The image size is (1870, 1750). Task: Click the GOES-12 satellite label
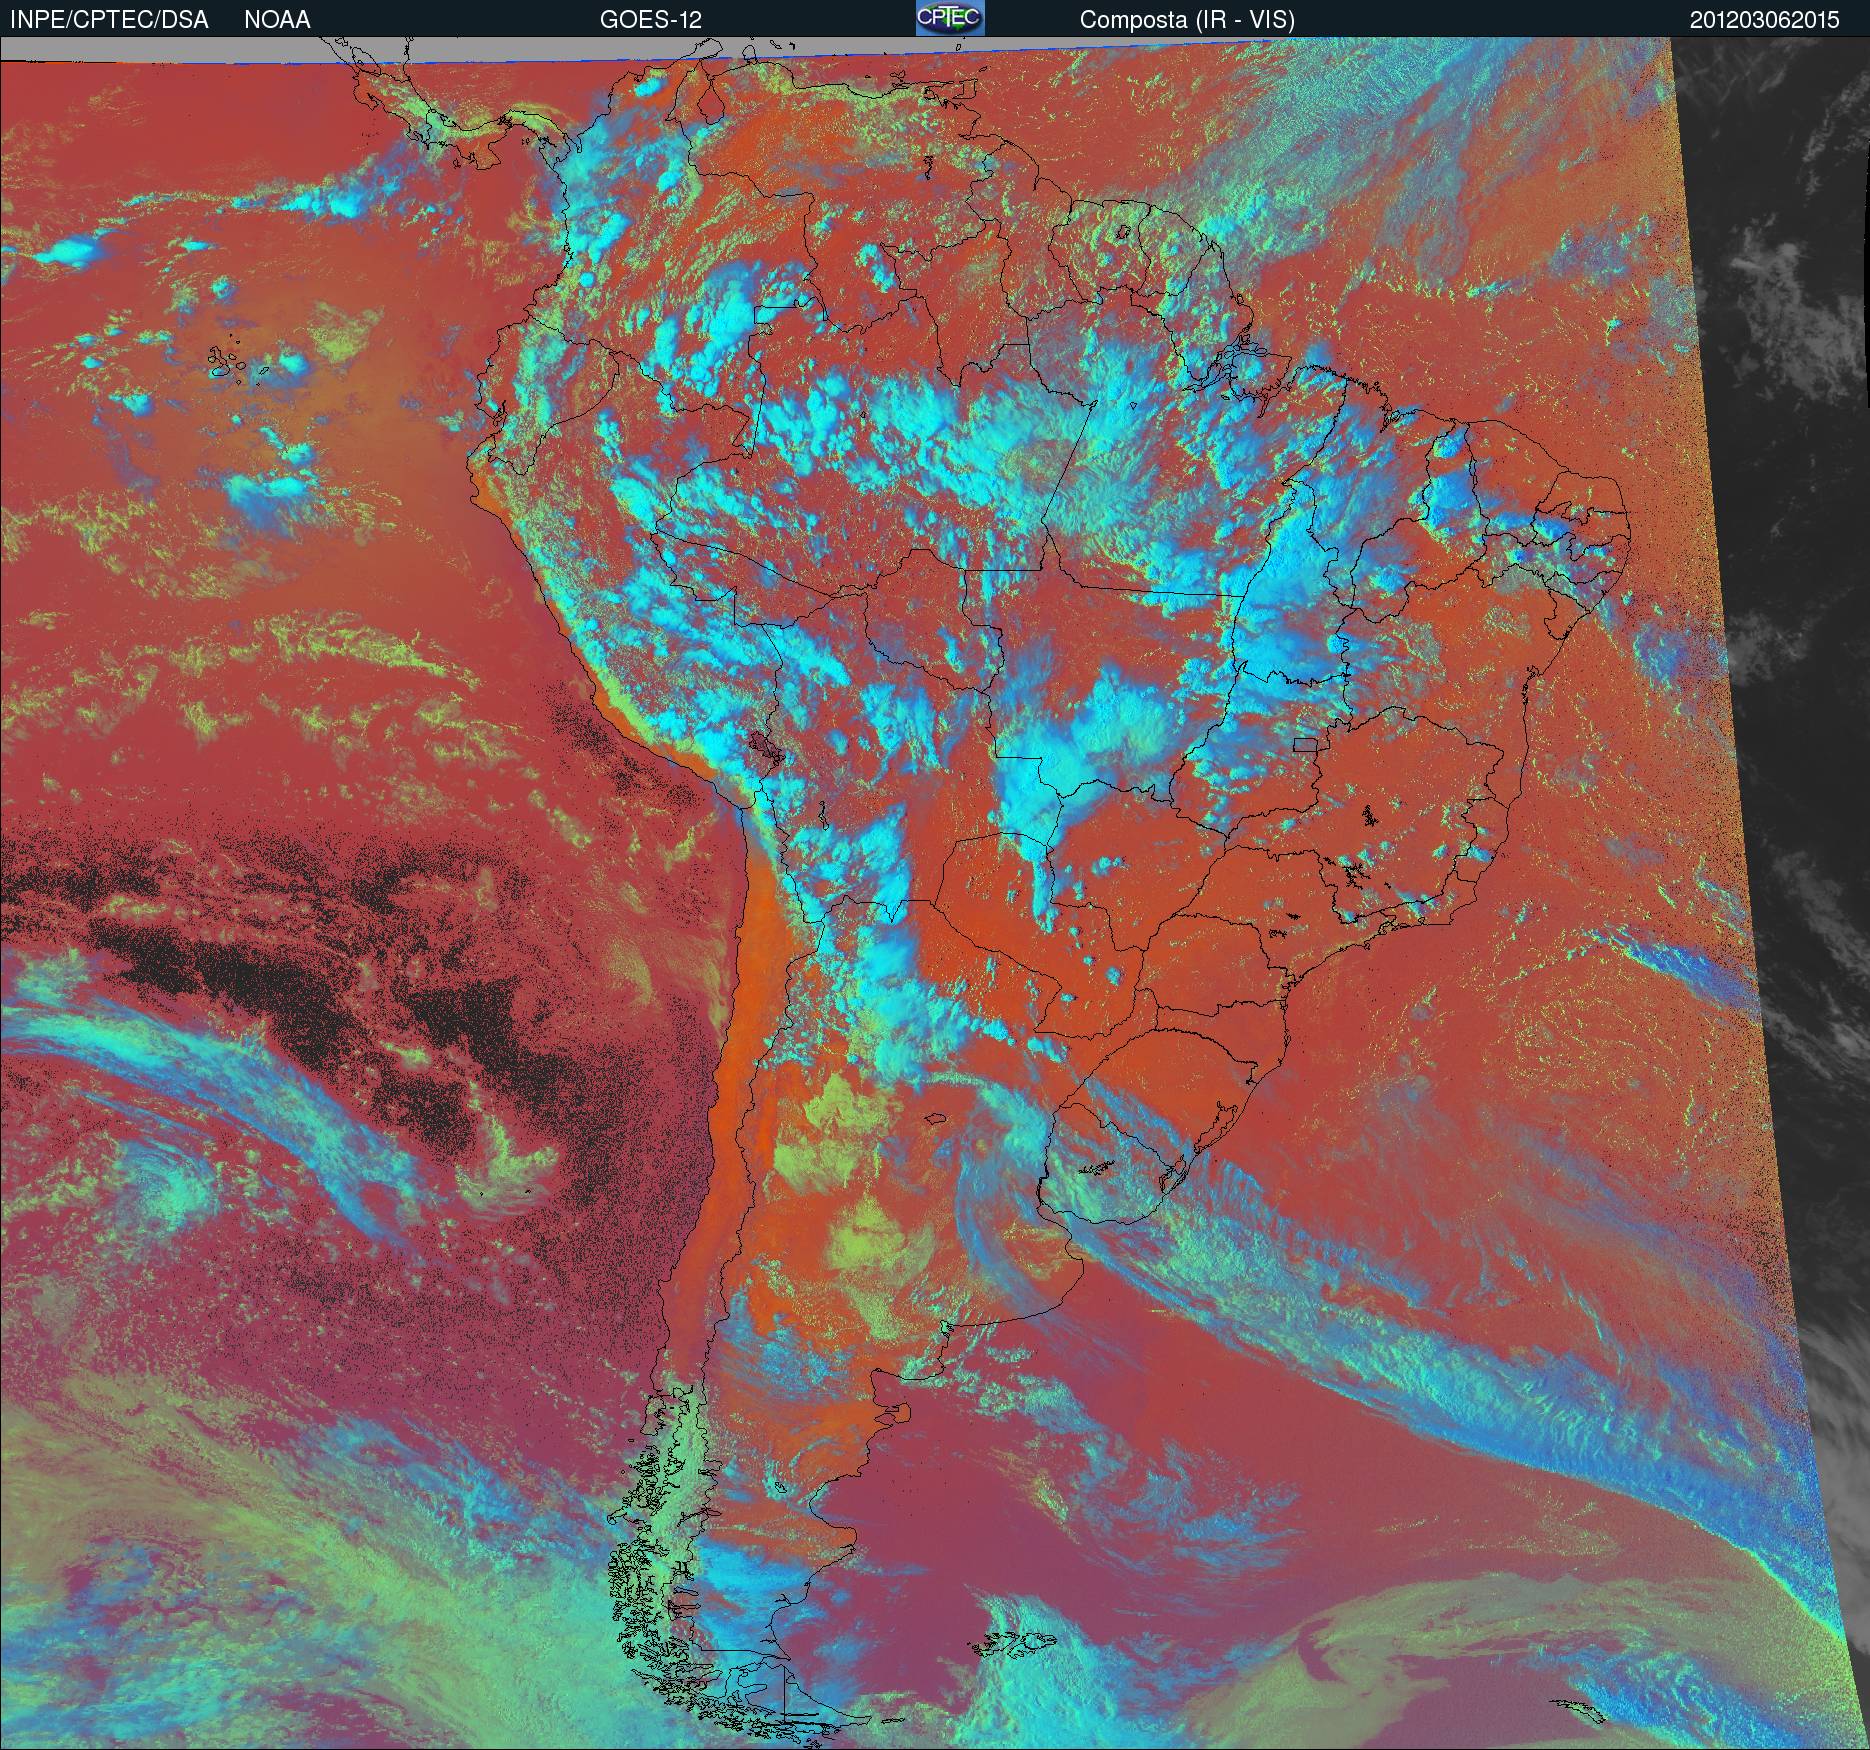tap(650, 20)
